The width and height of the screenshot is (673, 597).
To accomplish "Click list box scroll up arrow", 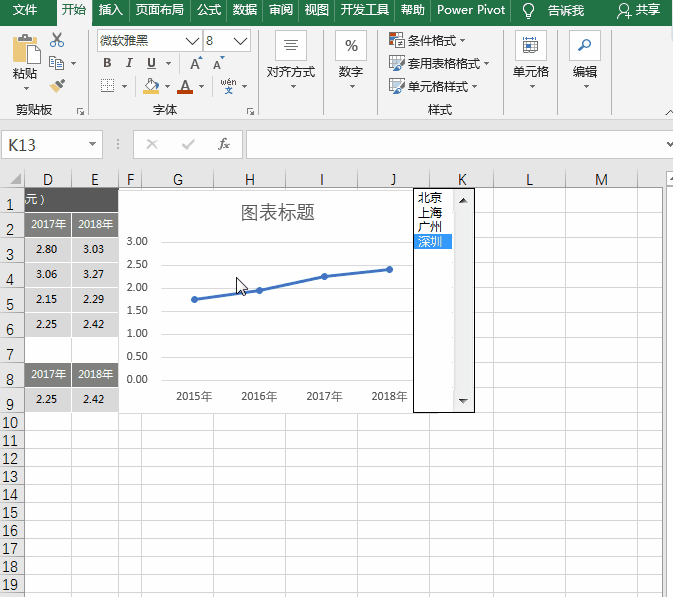I will (x=463, y=200).
